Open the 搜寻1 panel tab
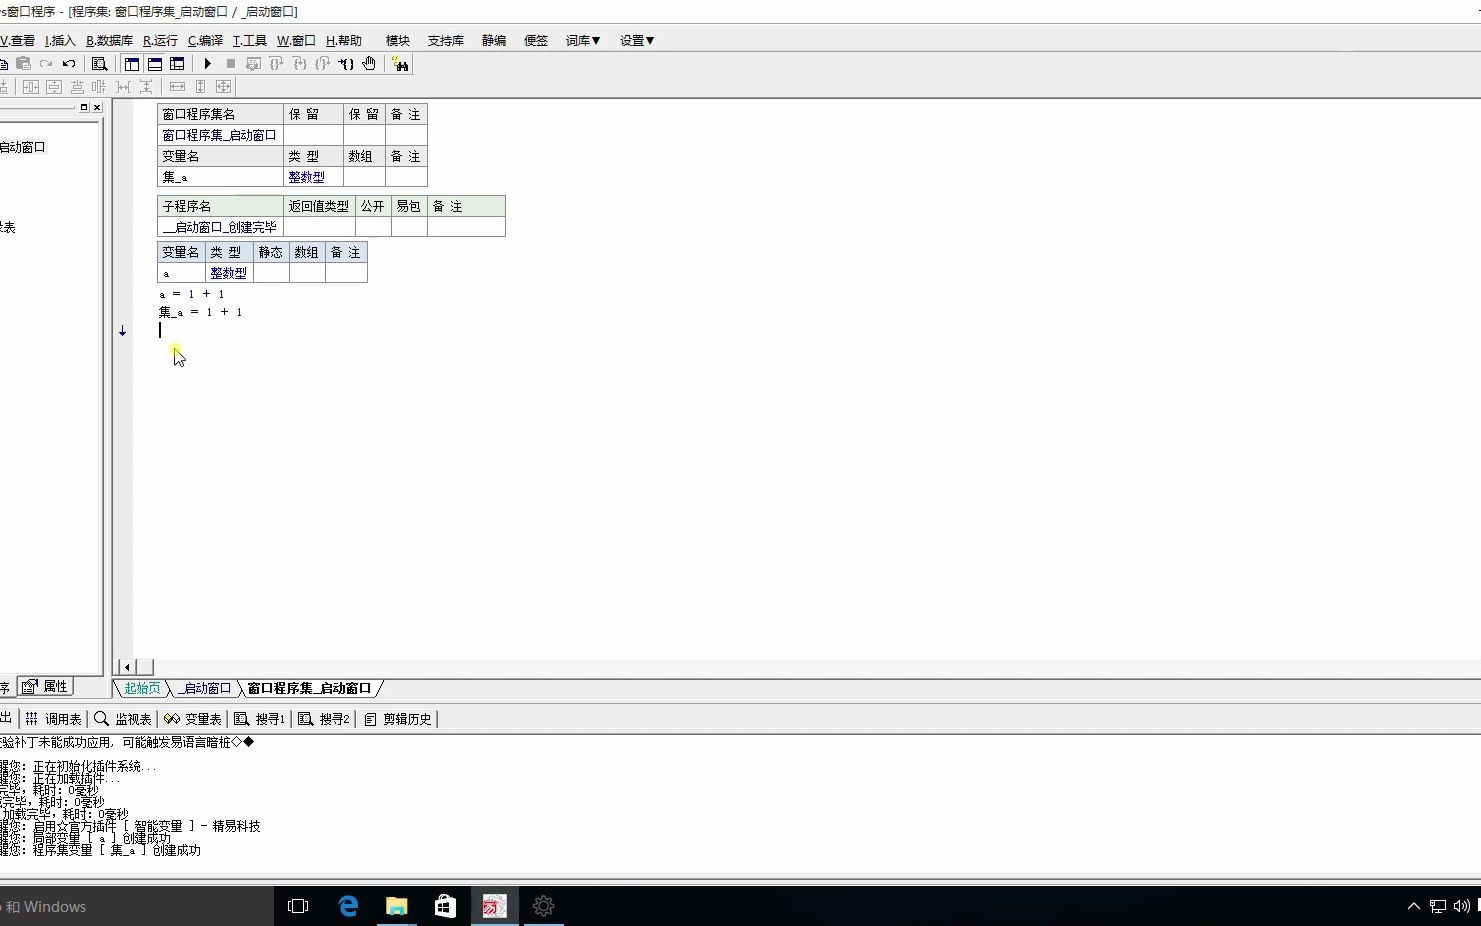Image resolution: width=1481 pixels, height=926 pixels. click(260, 719)
